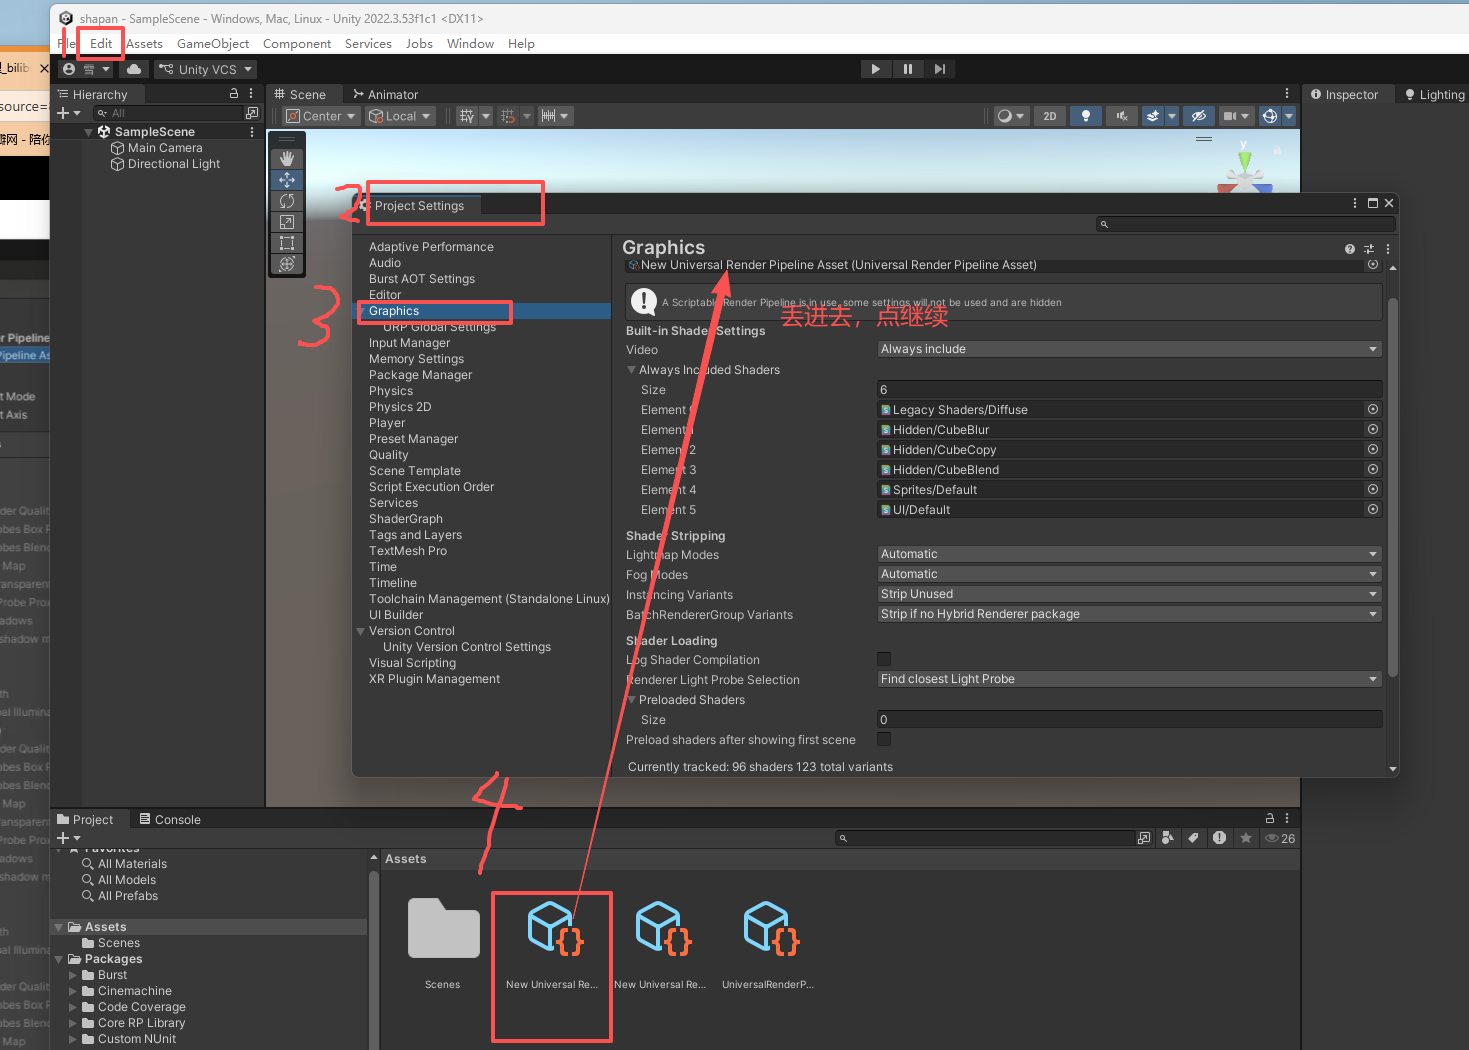Viewport: 1469px width, 1050px height.
Task: Open the Fog Modes dropdown
Action: [1130, 574]
